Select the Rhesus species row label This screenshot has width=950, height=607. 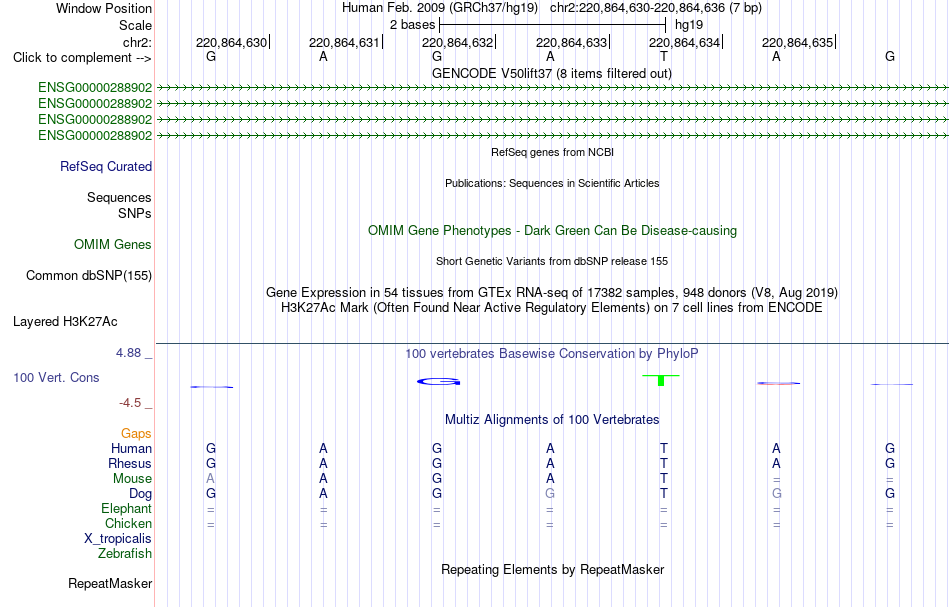(x=130, y=463)
